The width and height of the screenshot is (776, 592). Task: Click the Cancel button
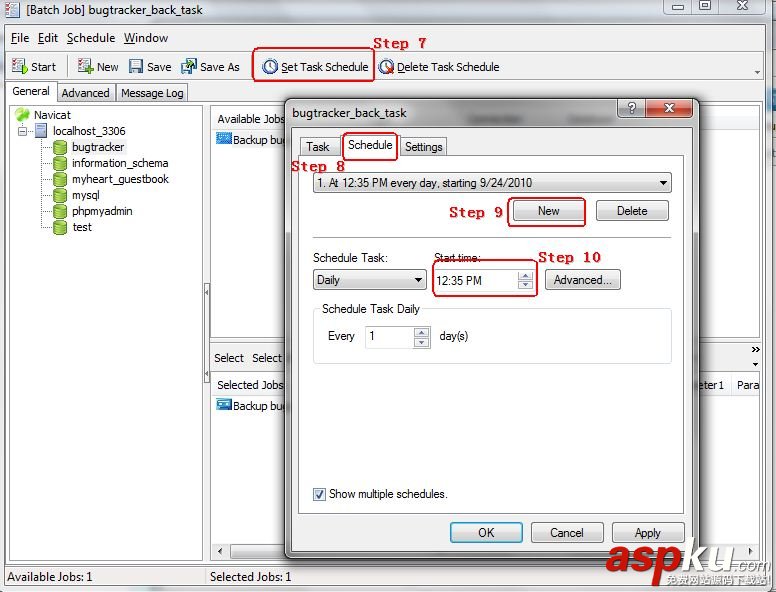pyautogui.click(x=567, y=533)
